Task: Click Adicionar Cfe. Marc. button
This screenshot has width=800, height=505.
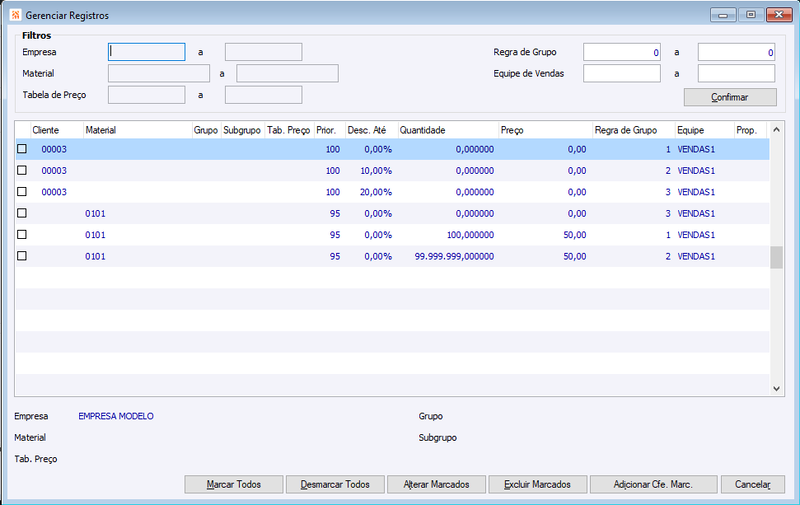Action: click(x=654, y=485)
